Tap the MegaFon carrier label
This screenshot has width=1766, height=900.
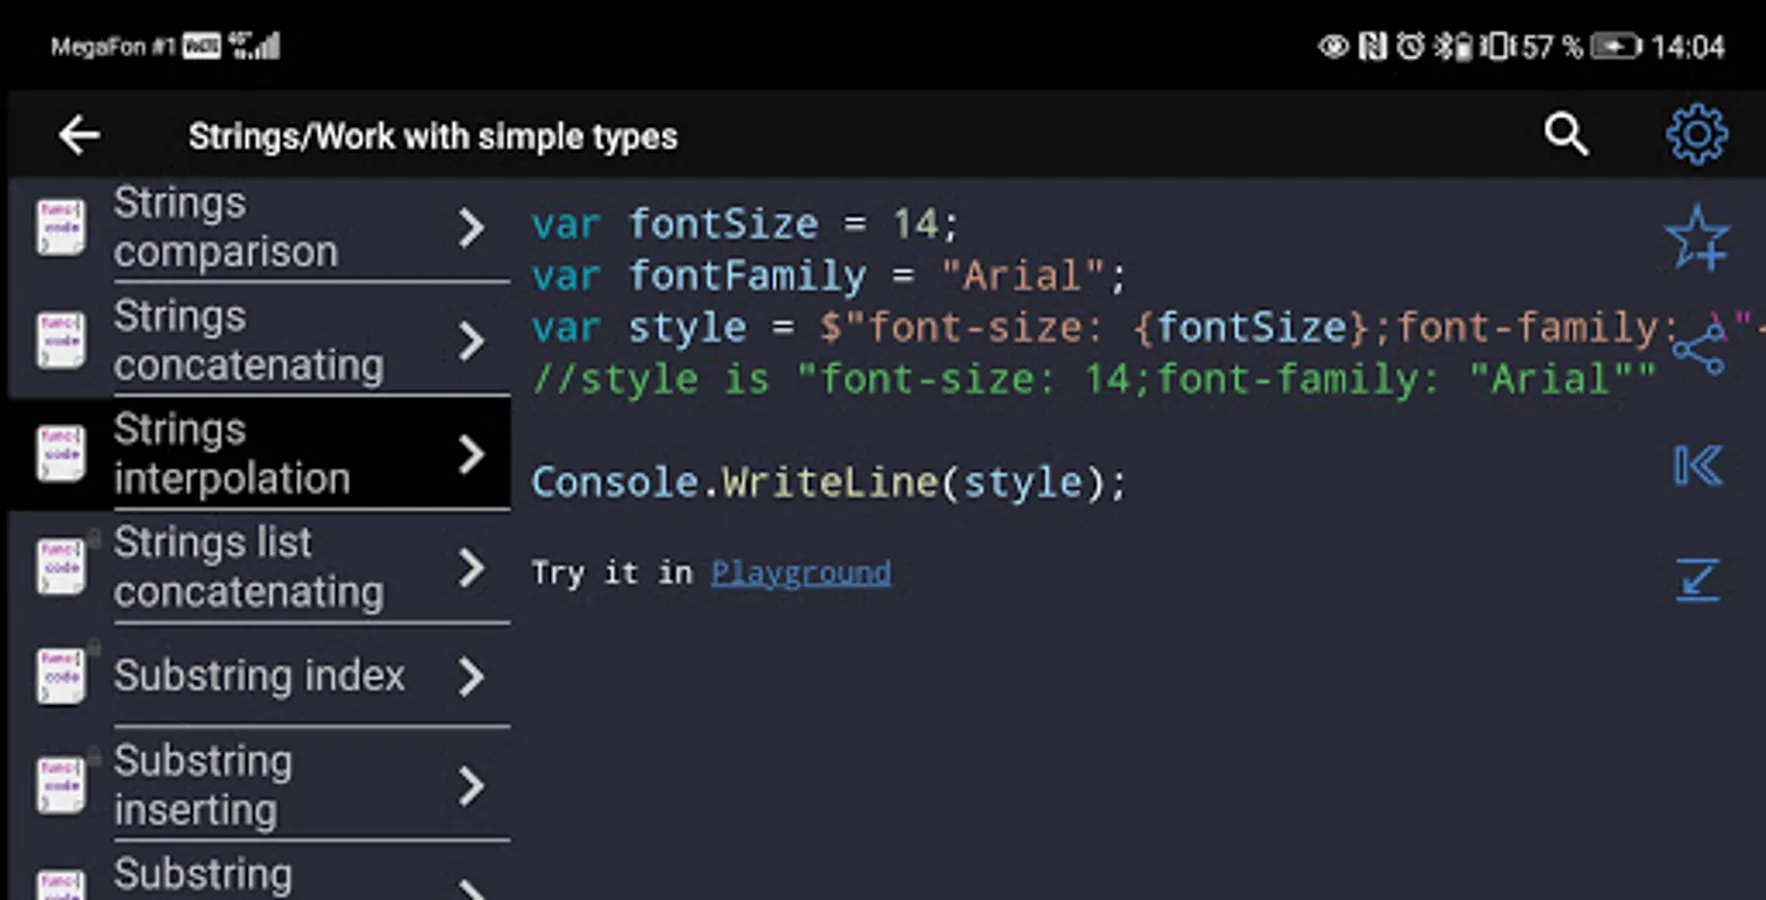coord(113,46)
